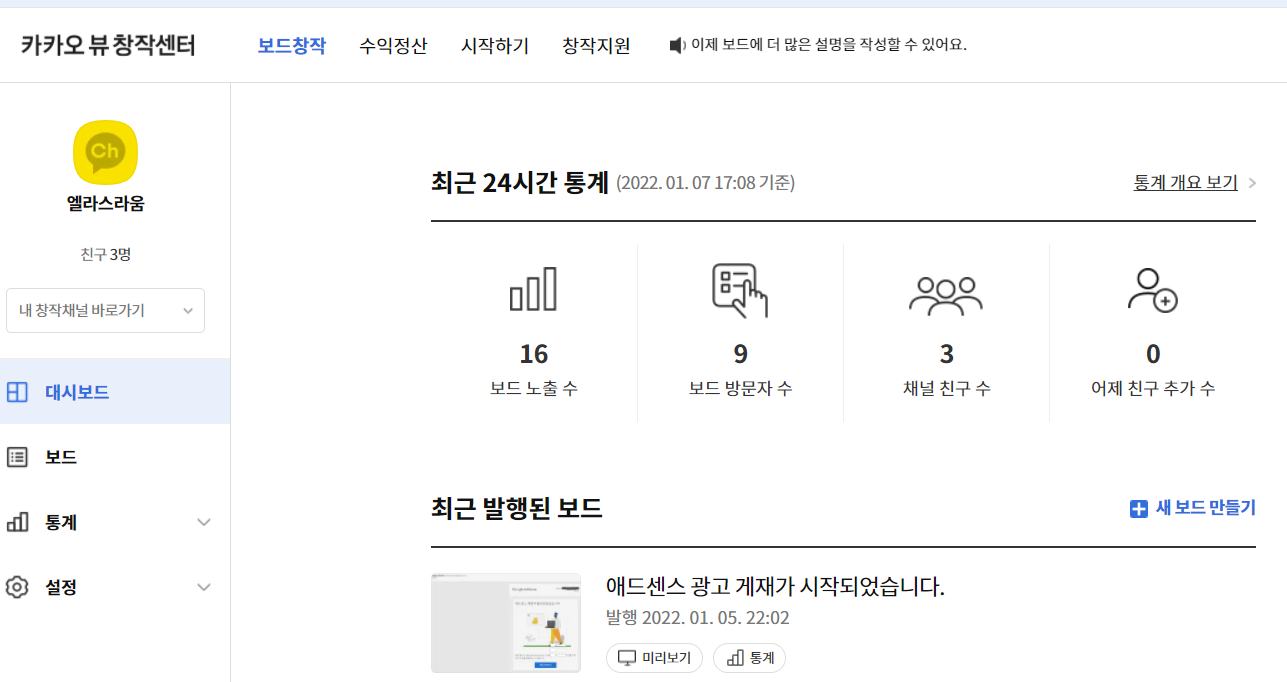This screenshot has height=682, width=1287.
Task: Click the yellow Ch channel profile icon
Action: pos(105,153)
